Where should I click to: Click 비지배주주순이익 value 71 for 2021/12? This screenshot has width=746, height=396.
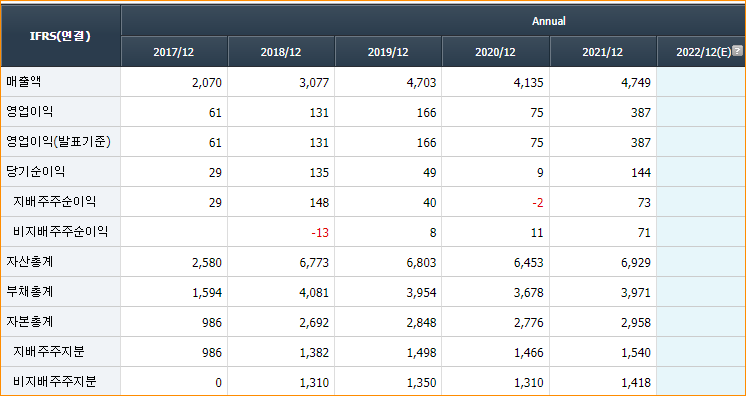644,233
